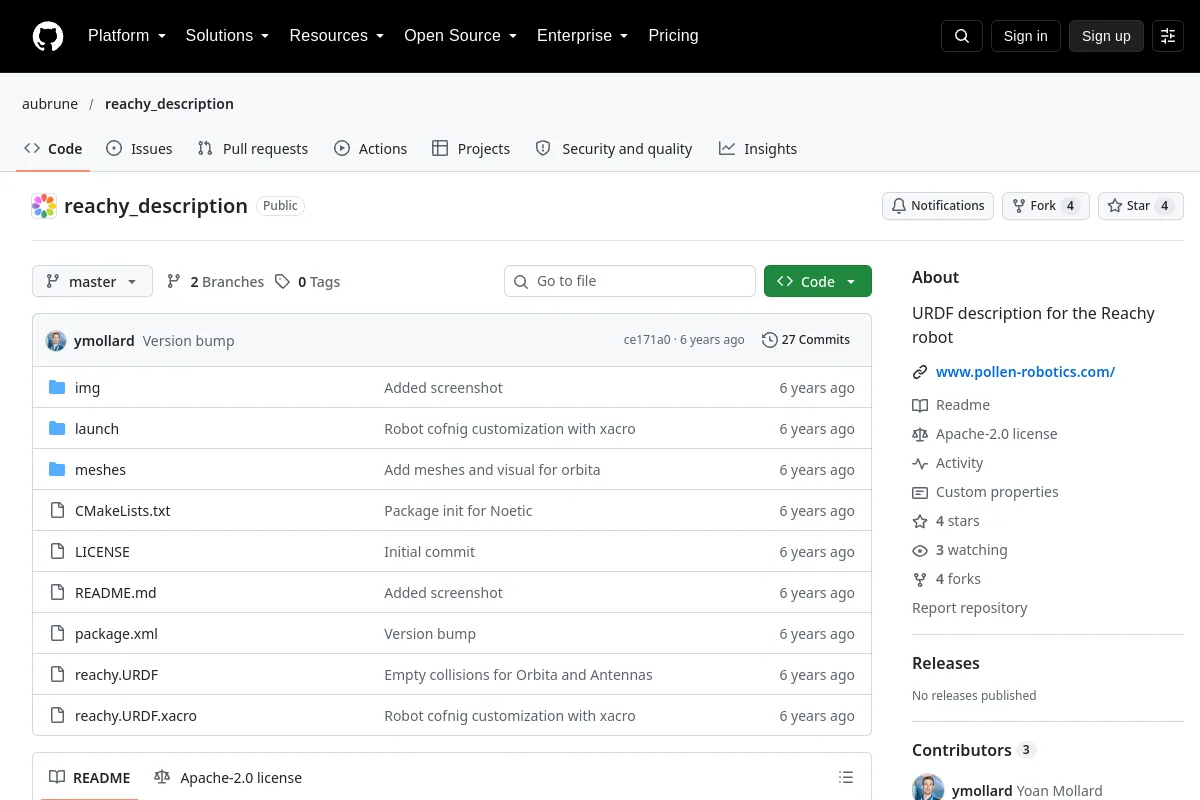The width and height of the screenshot is (1200, 800).
Task: Star the repository
Action: coord(1141,206)
